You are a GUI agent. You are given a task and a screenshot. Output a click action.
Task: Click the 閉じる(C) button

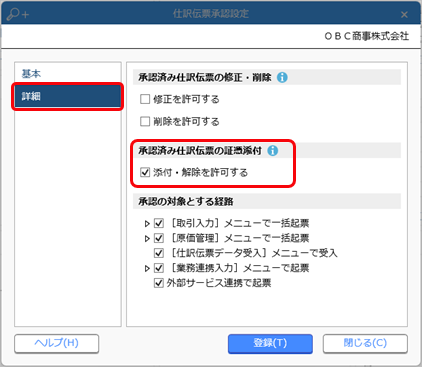click(365, 343)
